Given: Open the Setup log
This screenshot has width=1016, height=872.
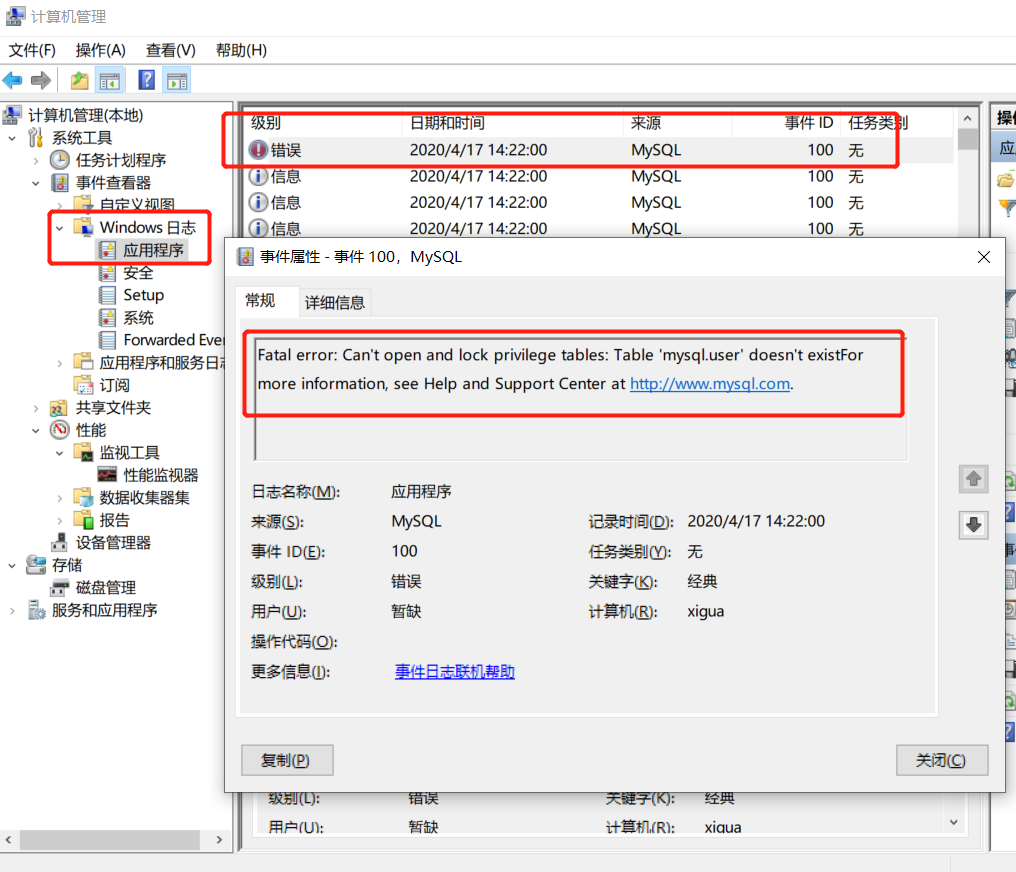Looking at the screenshot, I should [144, 295].
